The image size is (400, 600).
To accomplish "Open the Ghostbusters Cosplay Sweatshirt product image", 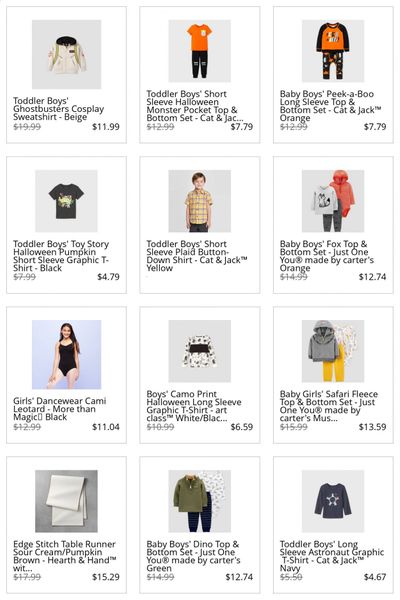I will 66,54.
